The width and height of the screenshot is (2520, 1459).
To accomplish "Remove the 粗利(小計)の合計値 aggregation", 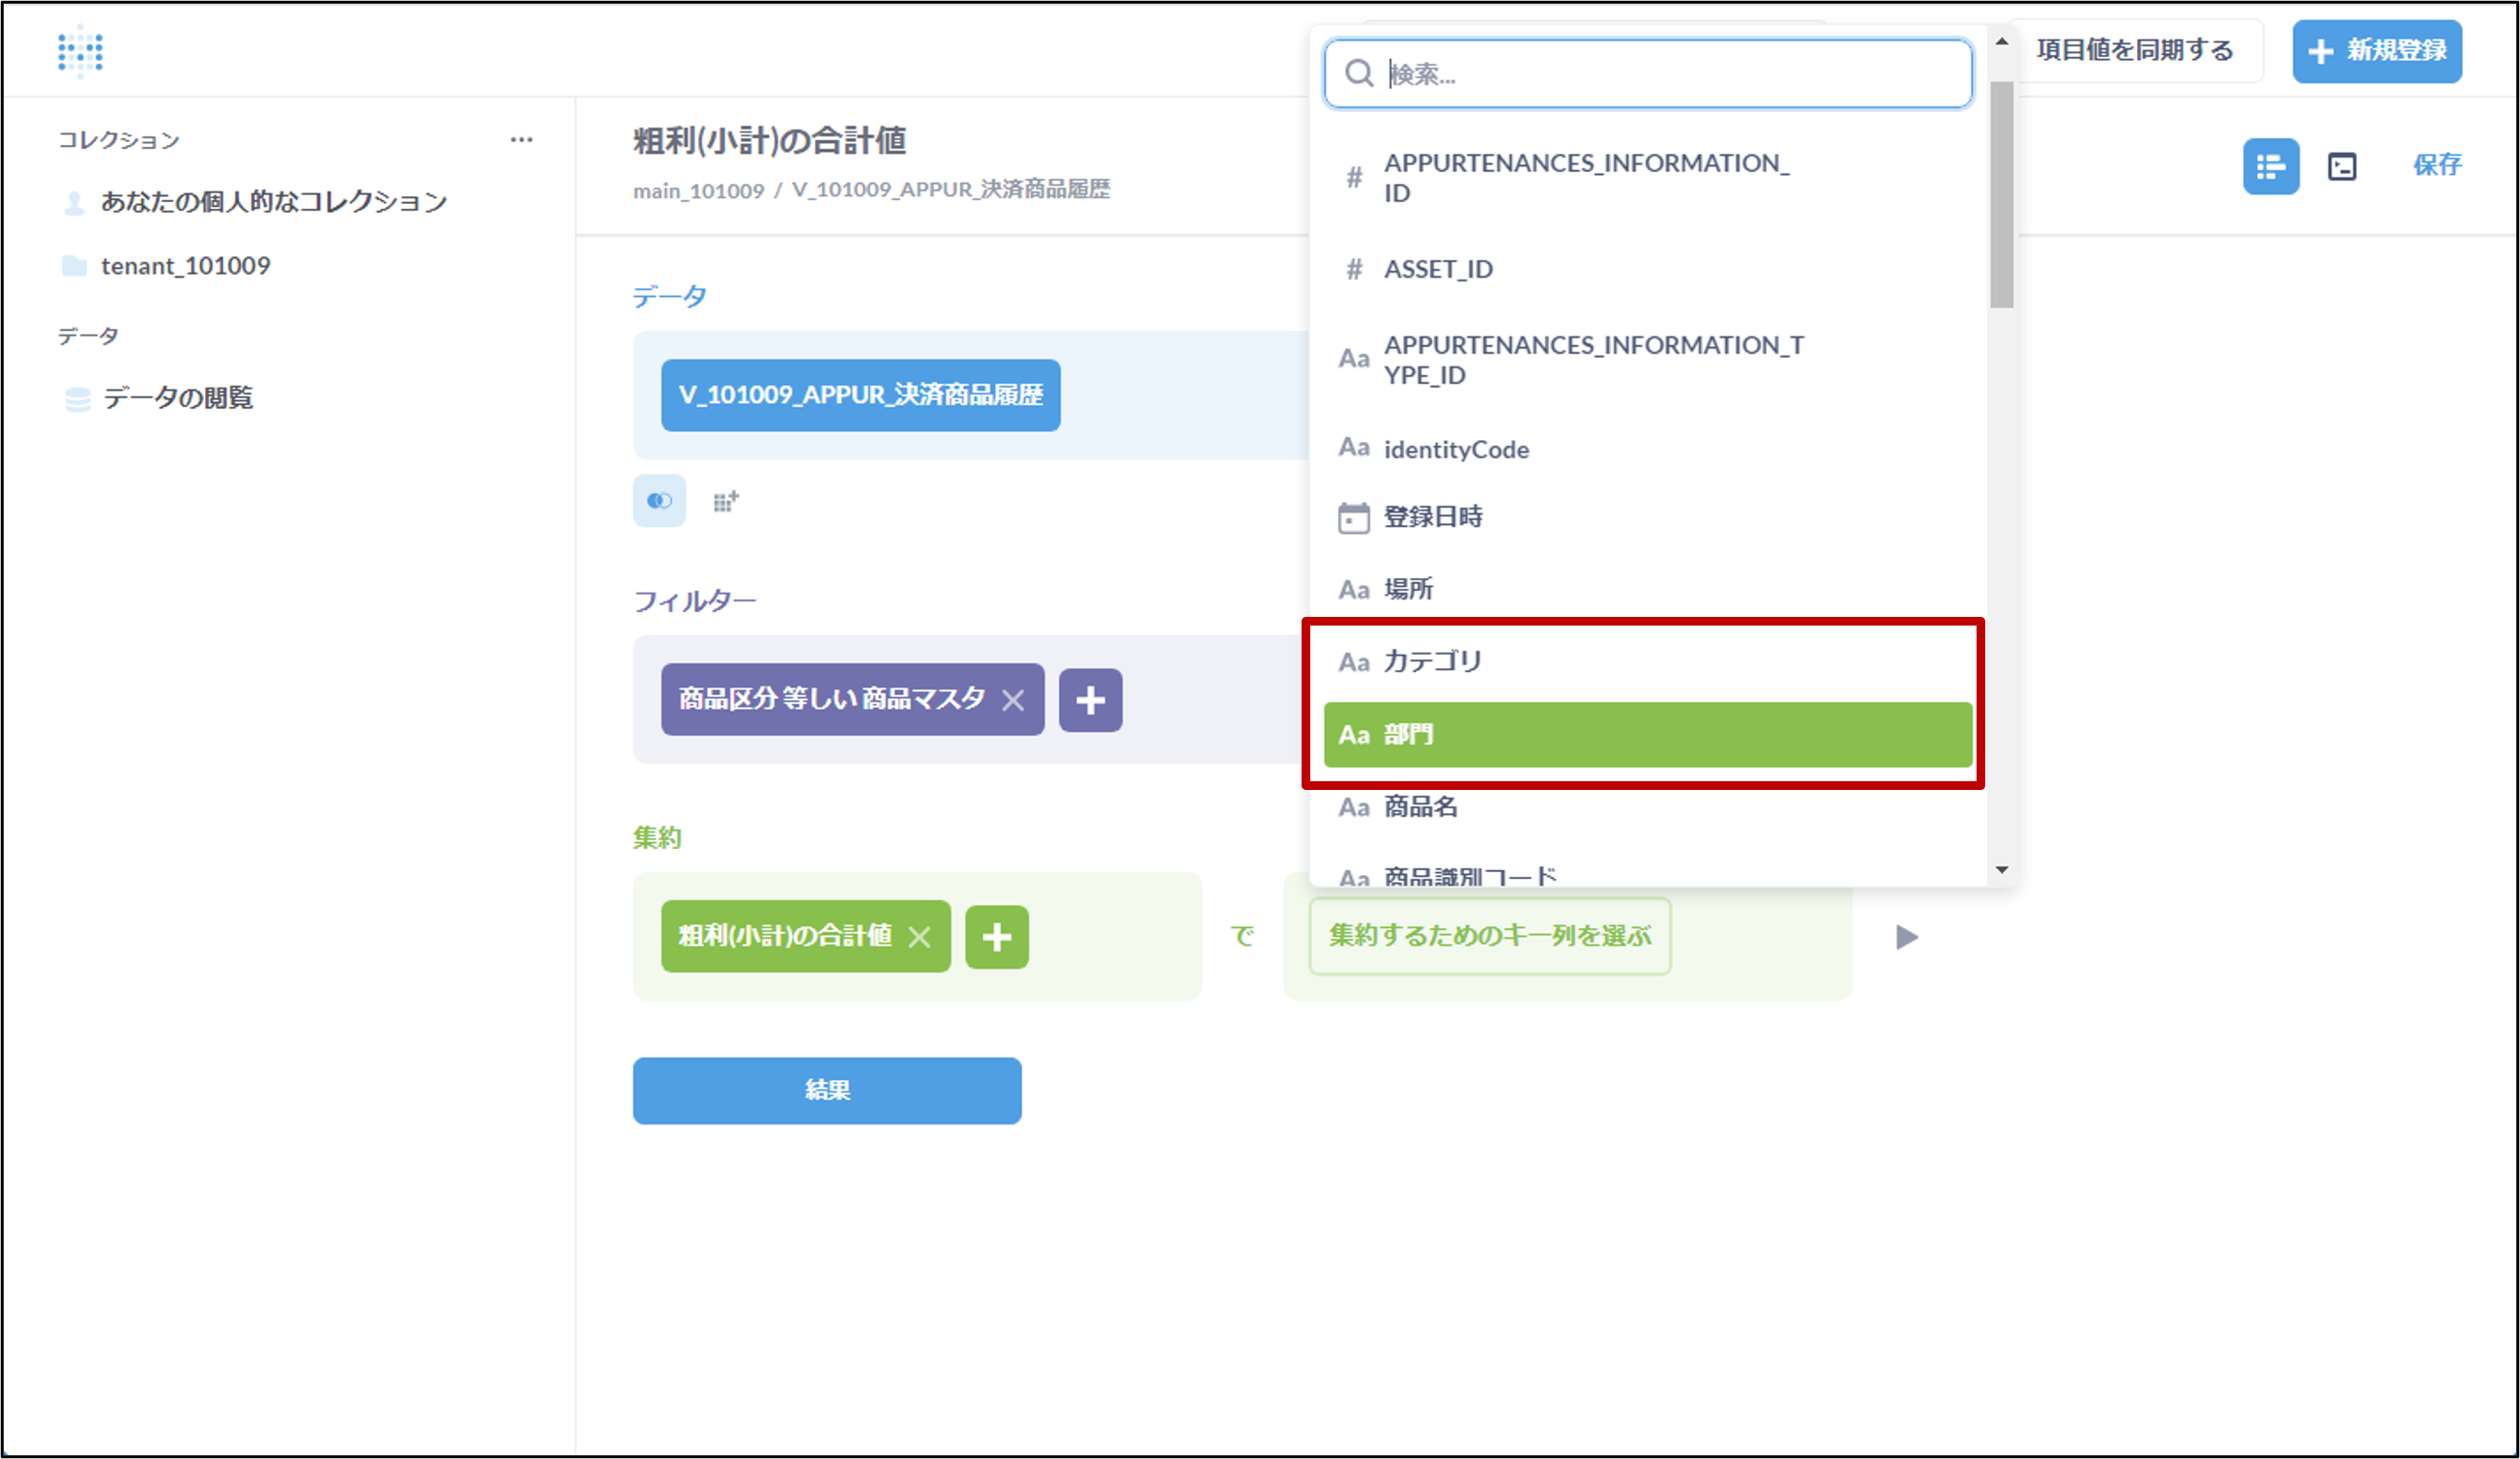I will coord(919,937).
